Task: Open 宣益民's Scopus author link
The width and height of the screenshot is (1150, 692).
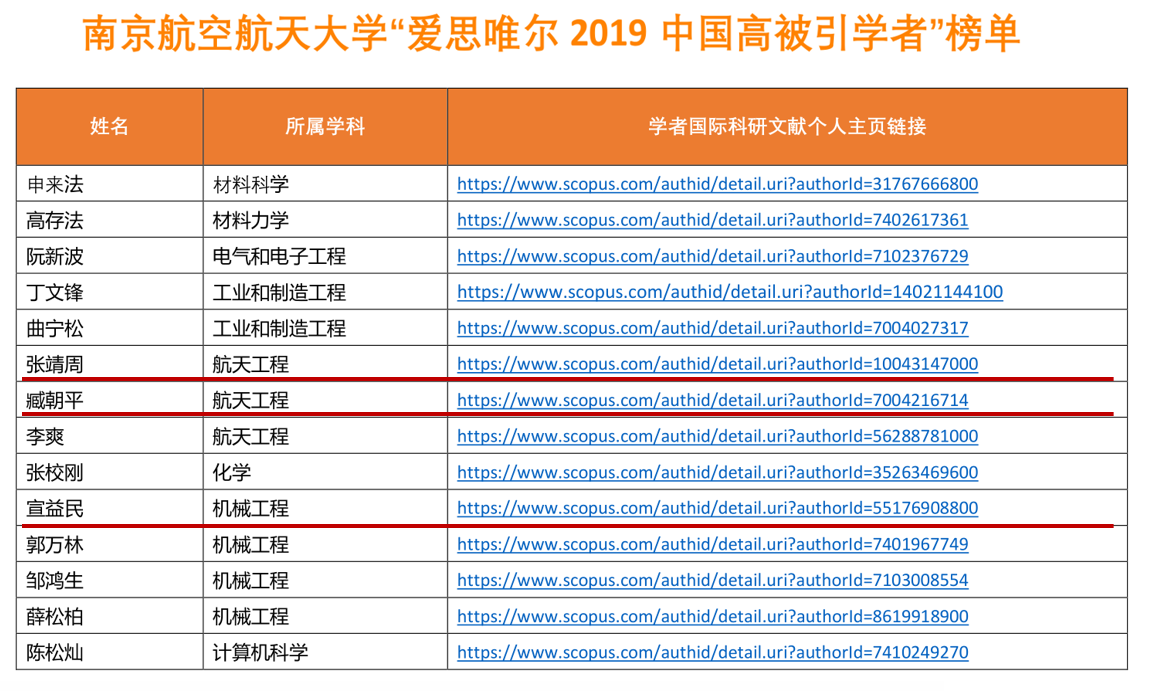Action: point(717,508)
